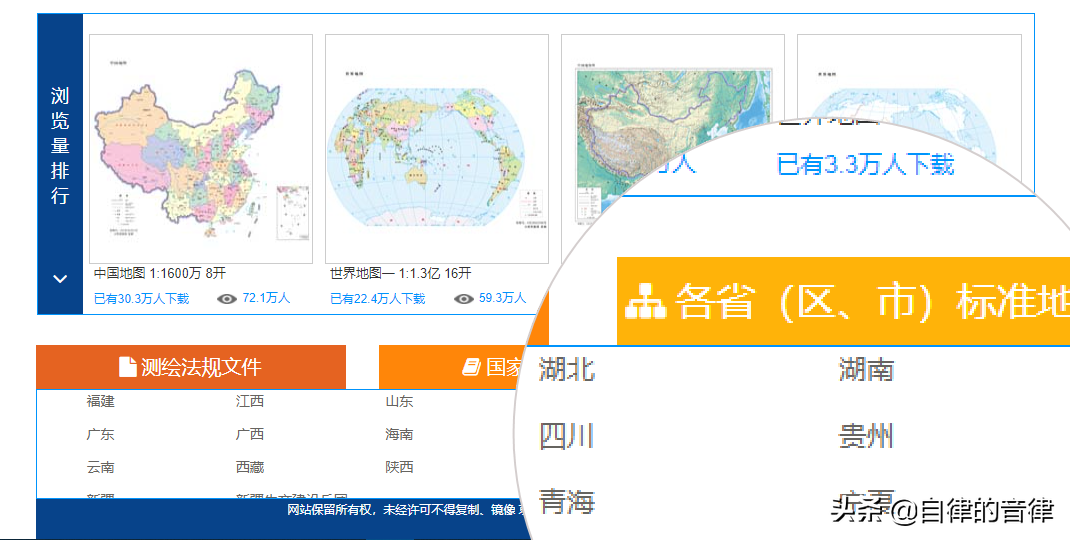1070x540 pixels.
Task: Select 西藏 region link
Action: coord(250,467)
